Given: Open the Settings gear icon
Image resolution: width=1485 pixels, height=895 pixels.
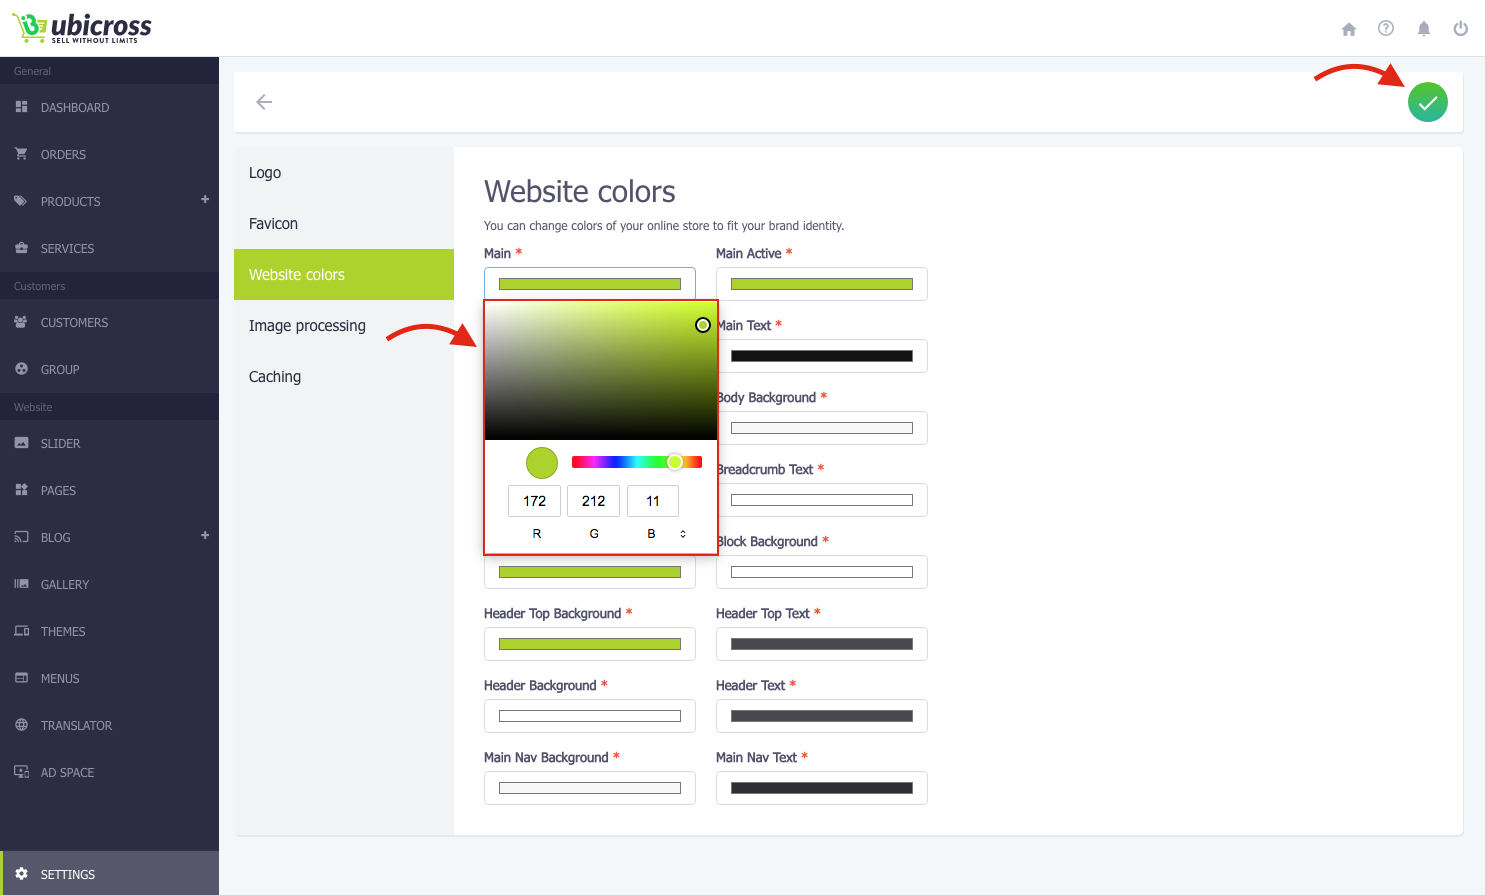Looking at the screenshot, I should click(x=21, y=873).
